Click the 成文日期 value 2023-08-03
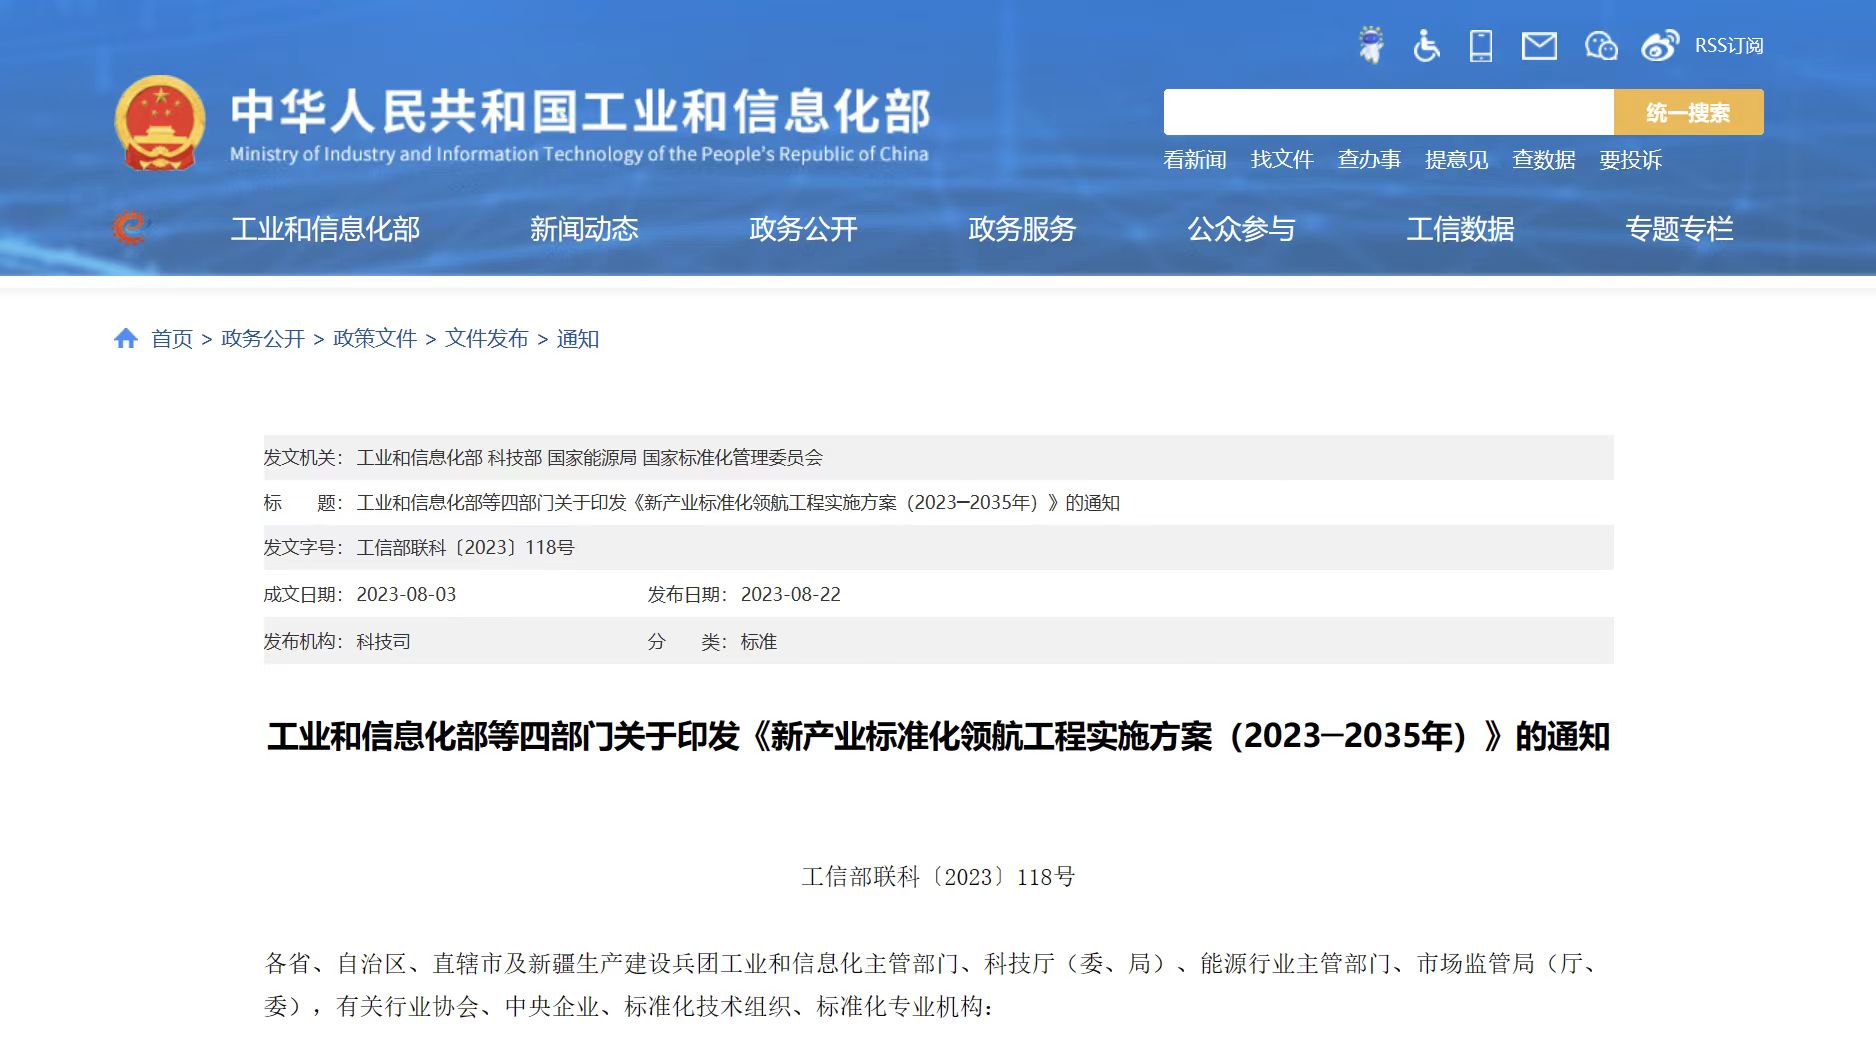The height and width of the screenshot is (1056, 1876). point(406,595)
